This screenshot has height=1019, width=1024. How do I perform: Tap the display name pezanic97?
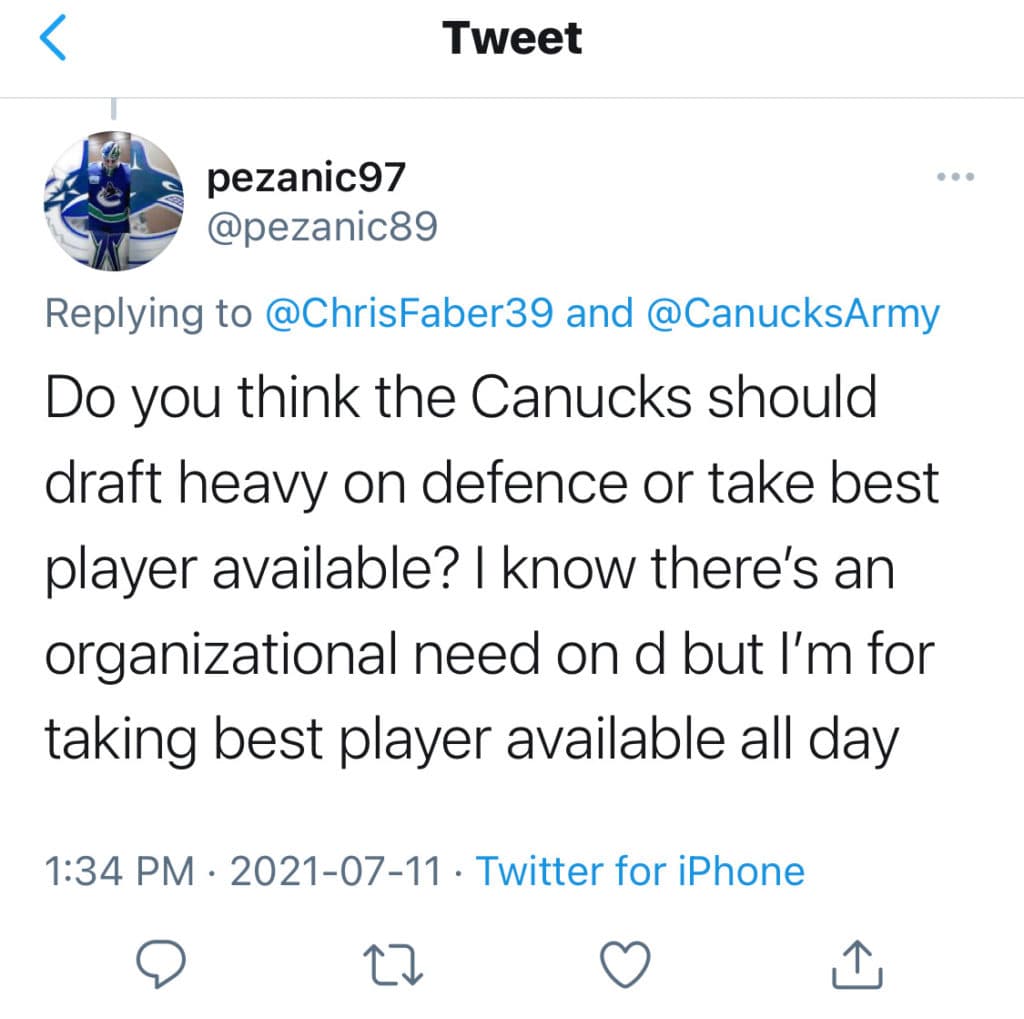pos(305,179)
